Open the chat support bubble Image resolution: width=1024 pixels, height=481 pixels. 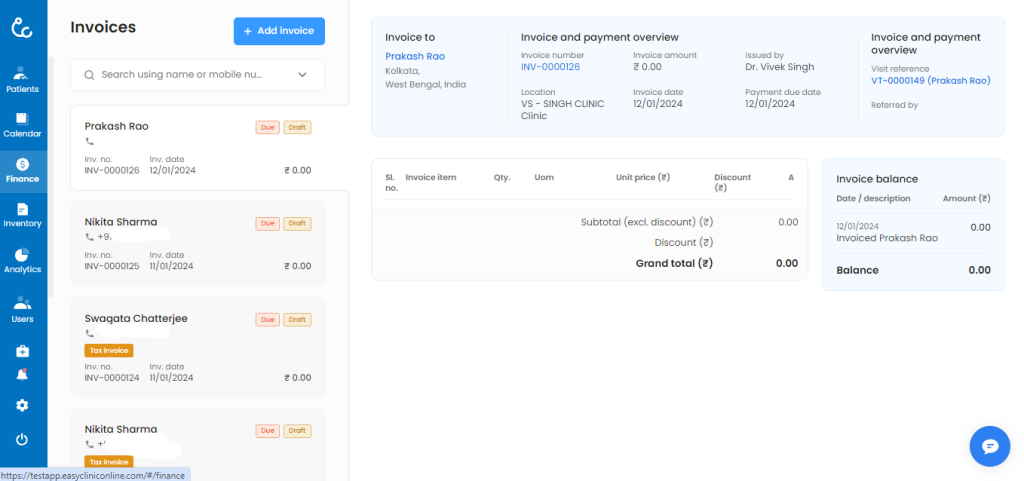[989, 446]
